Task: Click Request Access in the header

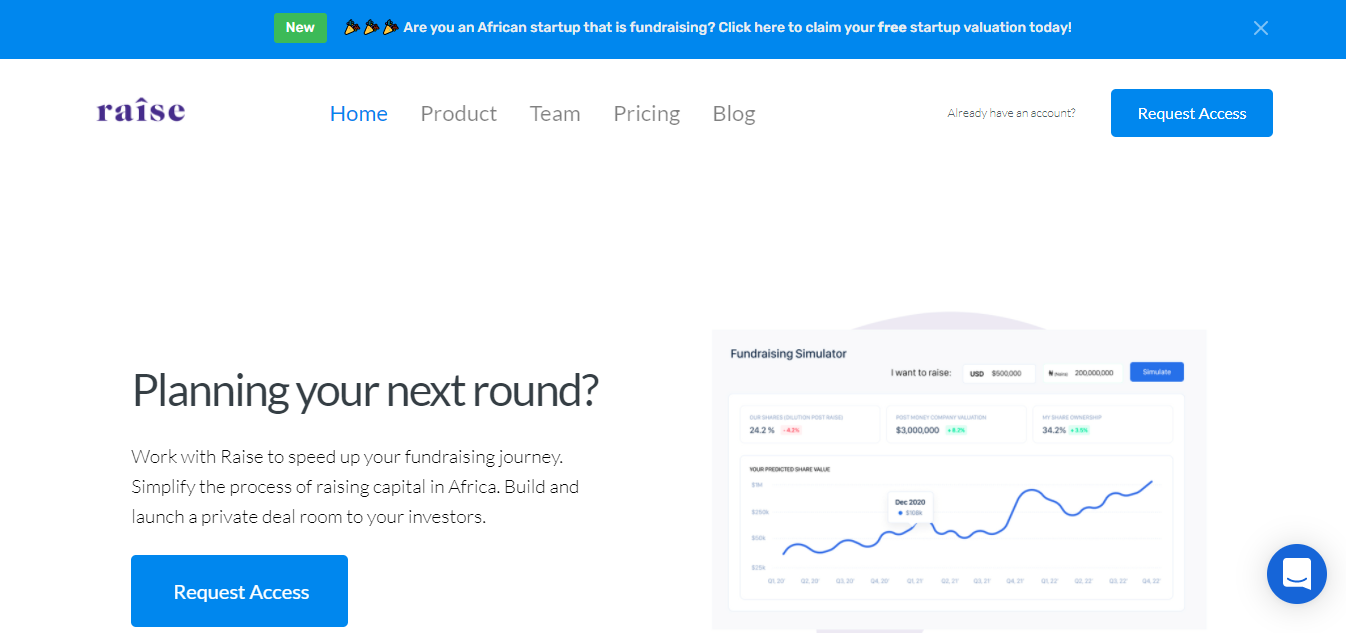Action: 1191,113
